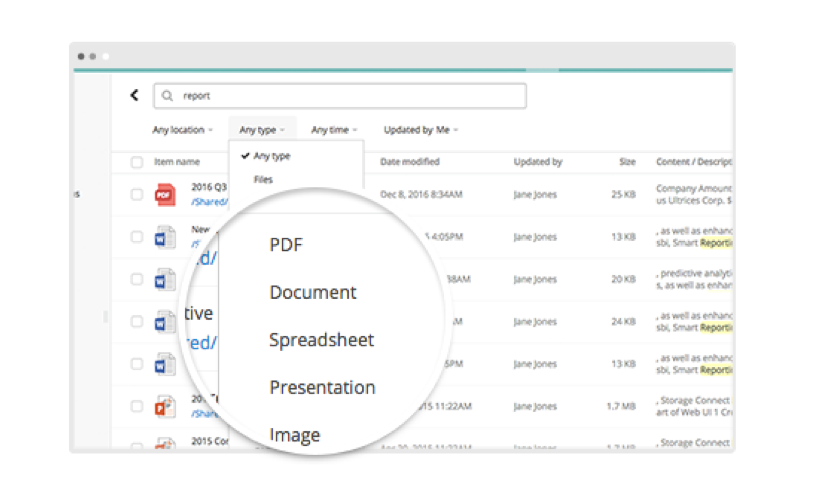Expand the Any time filter dropdown
The width and height of the screenshot is (832, 500).
coord(333,130)
